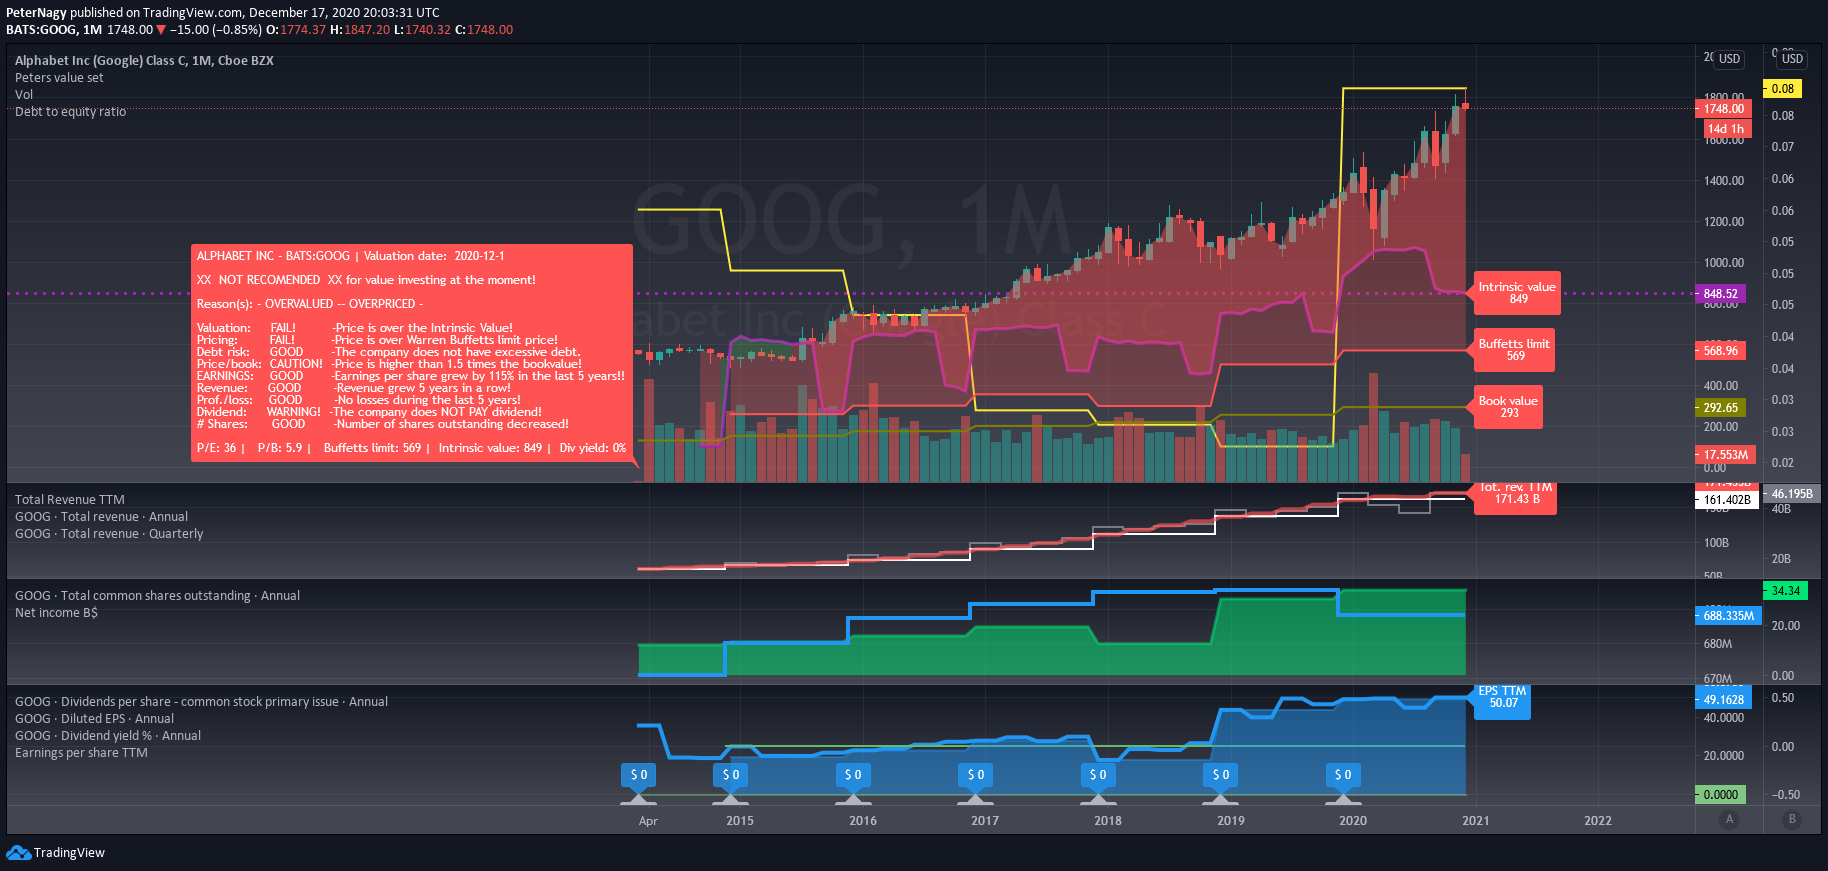Viewport: 1828px width, 871px height.
Task: Click the $ 0 dividend marker beside 2018
Action: [x=1098, y=775]
